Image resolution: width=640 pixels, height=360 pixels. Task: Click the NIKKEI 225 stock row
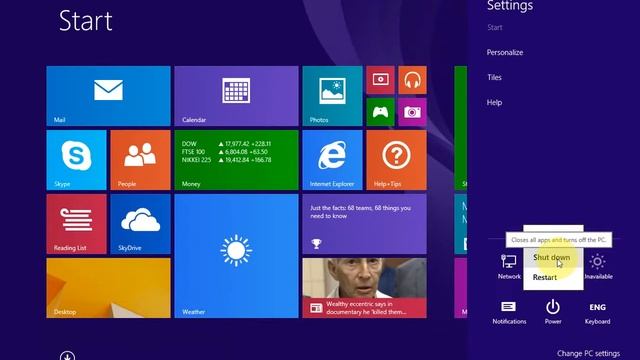pos(227,160)
